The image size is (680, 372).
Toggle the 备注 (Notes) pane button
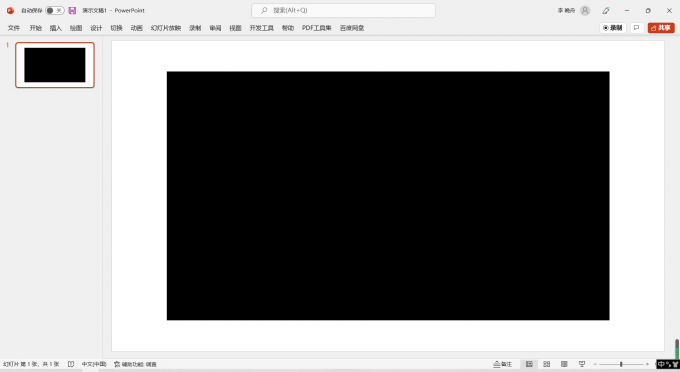coord(503,364)
